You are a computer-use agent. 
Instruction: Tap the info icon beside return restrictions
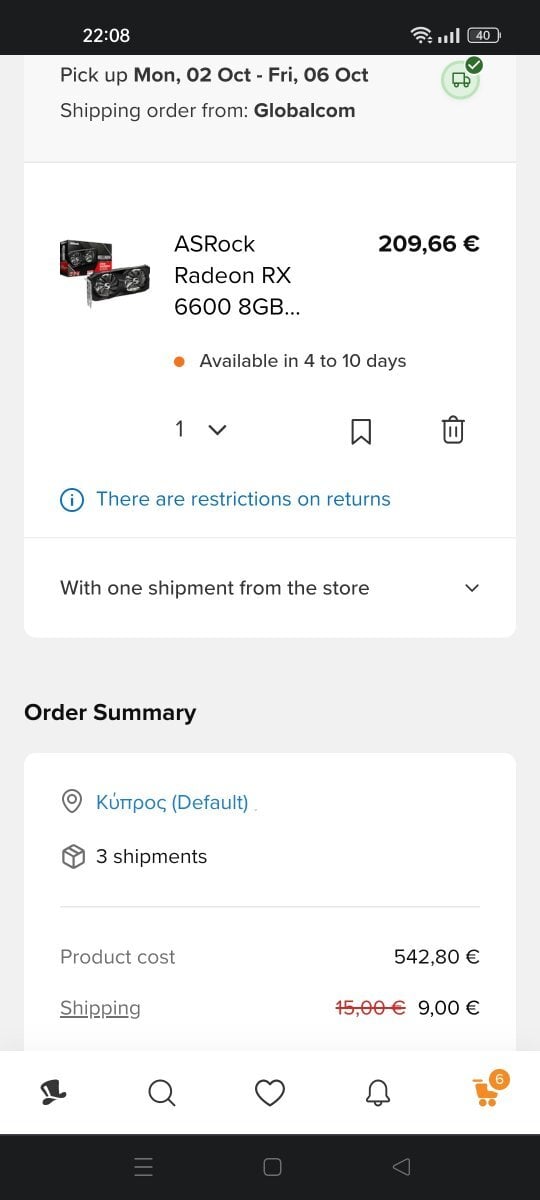tap(72, 500)
